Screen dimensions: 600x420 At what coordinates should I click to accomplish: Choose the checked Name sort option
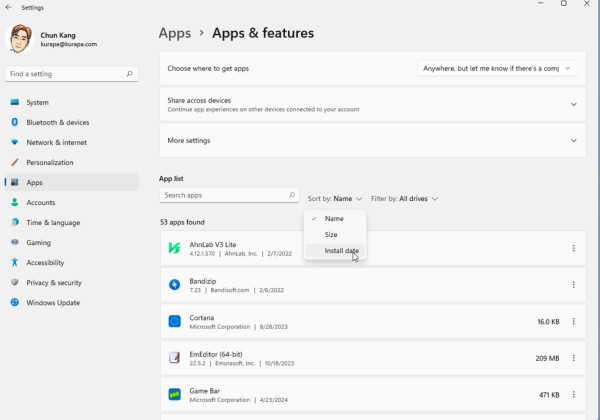click(x=335, y=218)
